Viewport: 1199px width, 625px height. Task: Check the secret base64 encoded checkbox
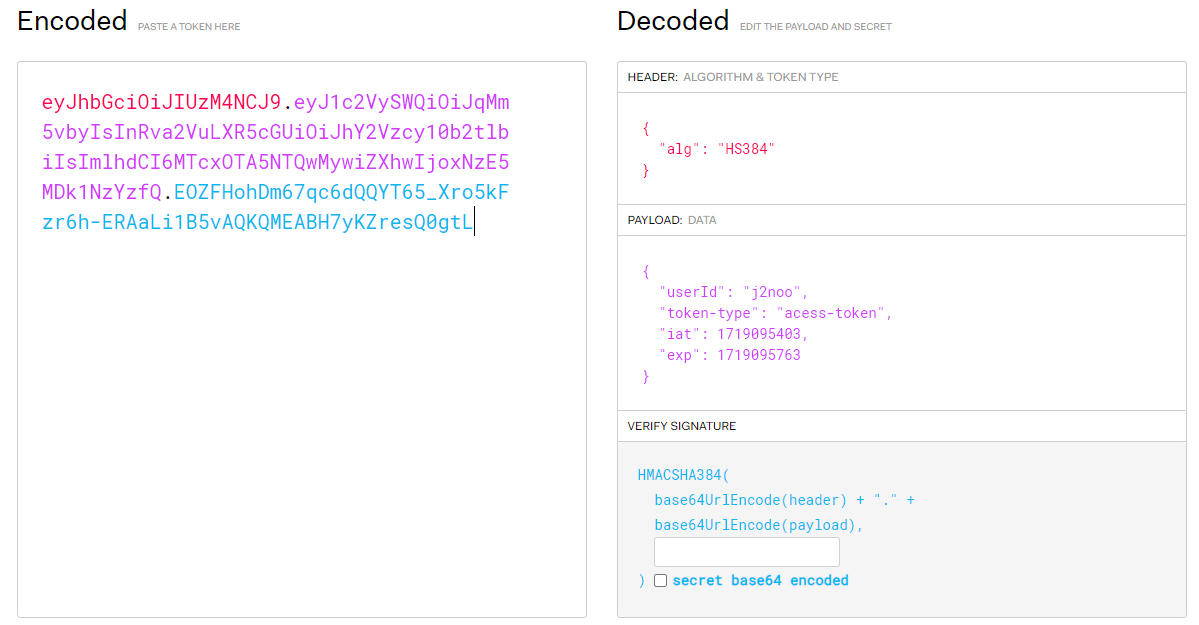[x=660, y=581]
